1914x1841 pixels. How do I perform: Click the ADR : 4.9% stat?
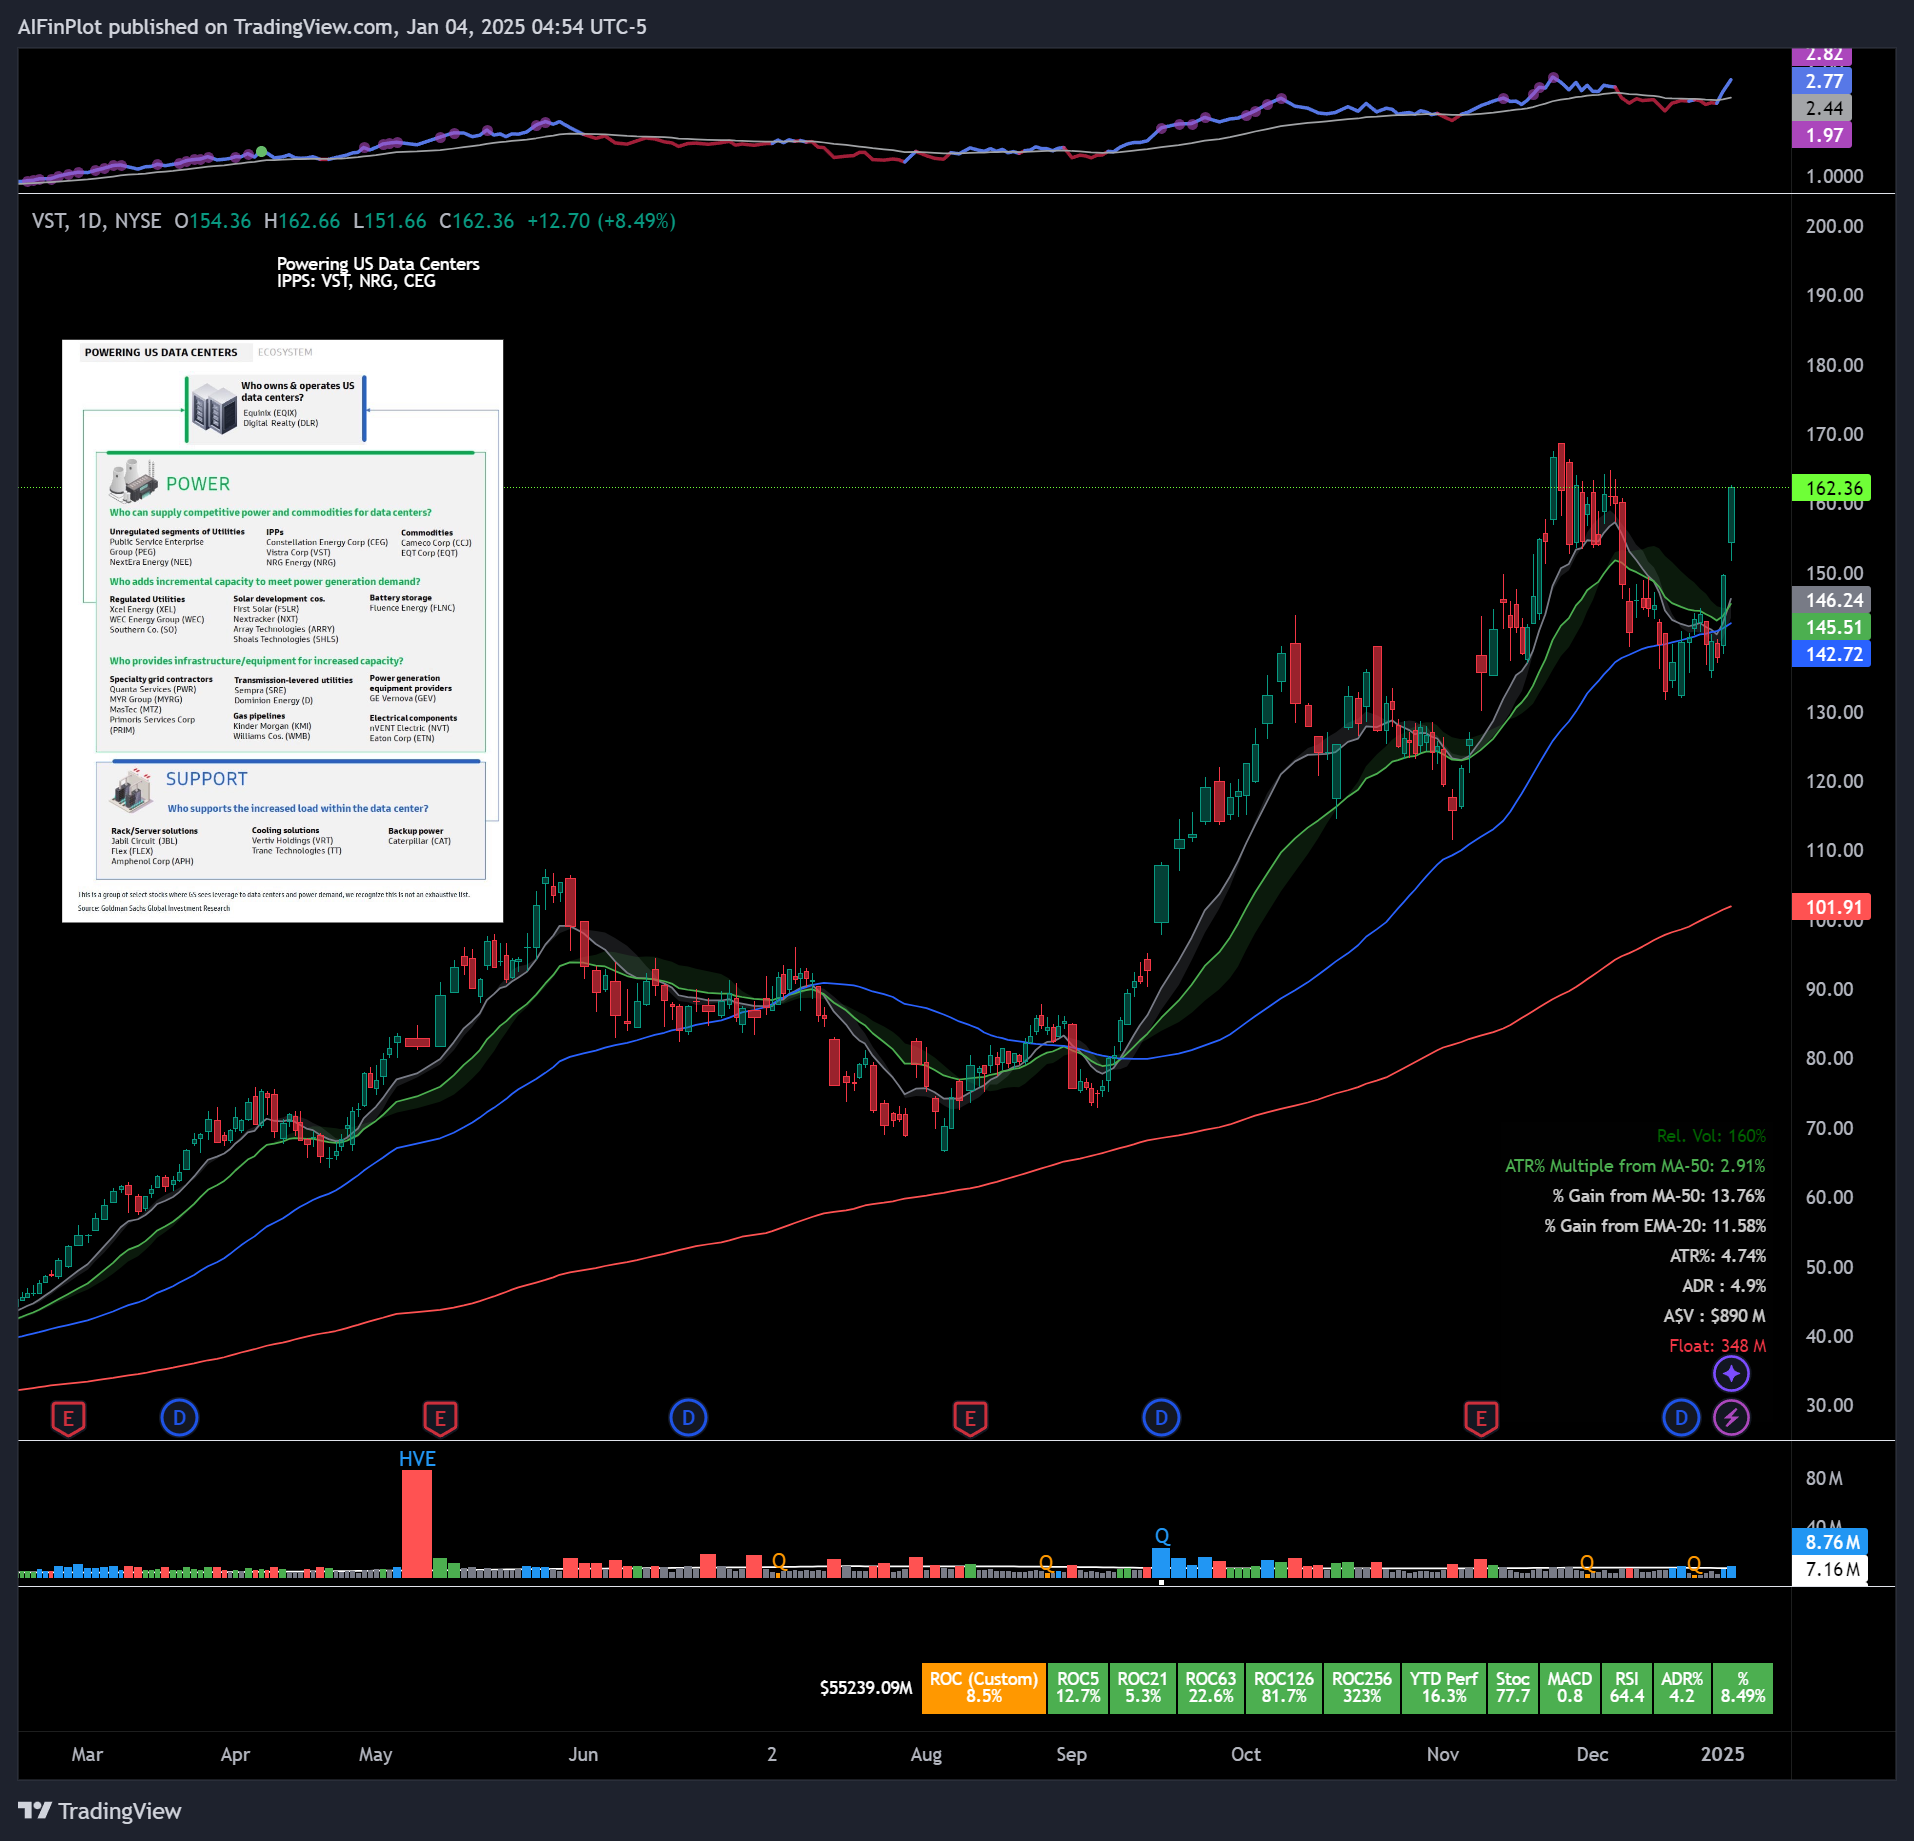click(1724, 1286)
